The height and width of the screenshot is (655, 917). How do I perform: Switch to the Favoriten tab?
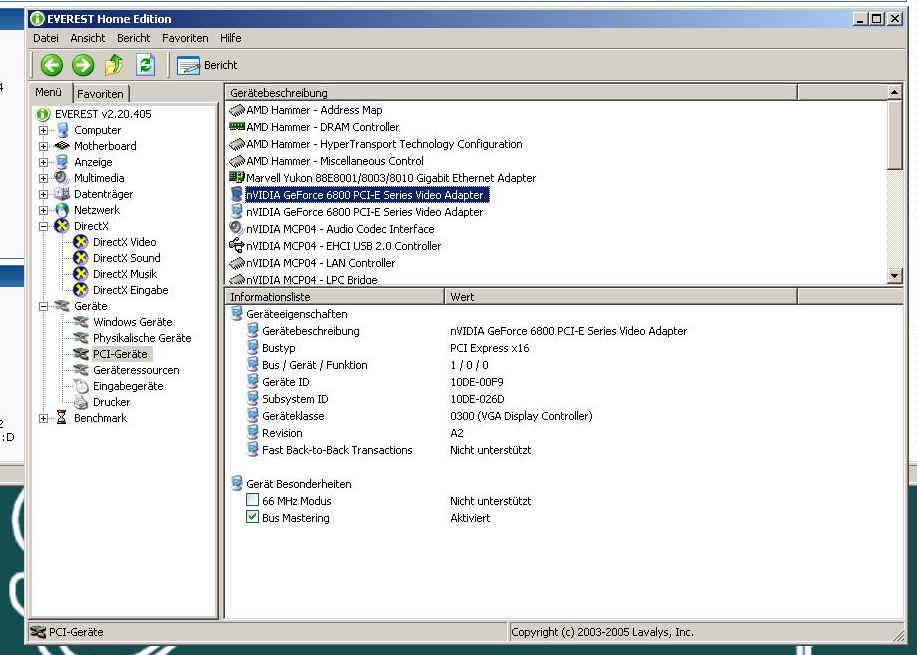(100, 94)
